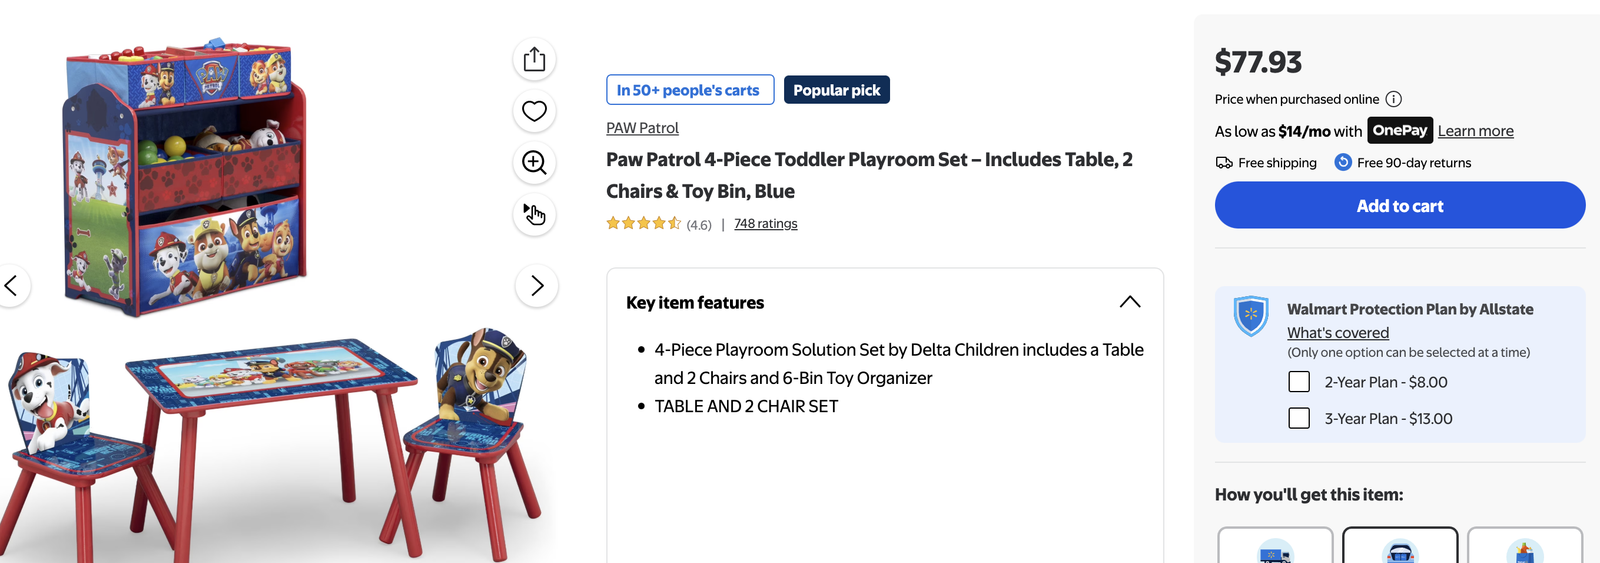Open the interactive view hand icon
The image size is (1600, 563).
(535, 214)
